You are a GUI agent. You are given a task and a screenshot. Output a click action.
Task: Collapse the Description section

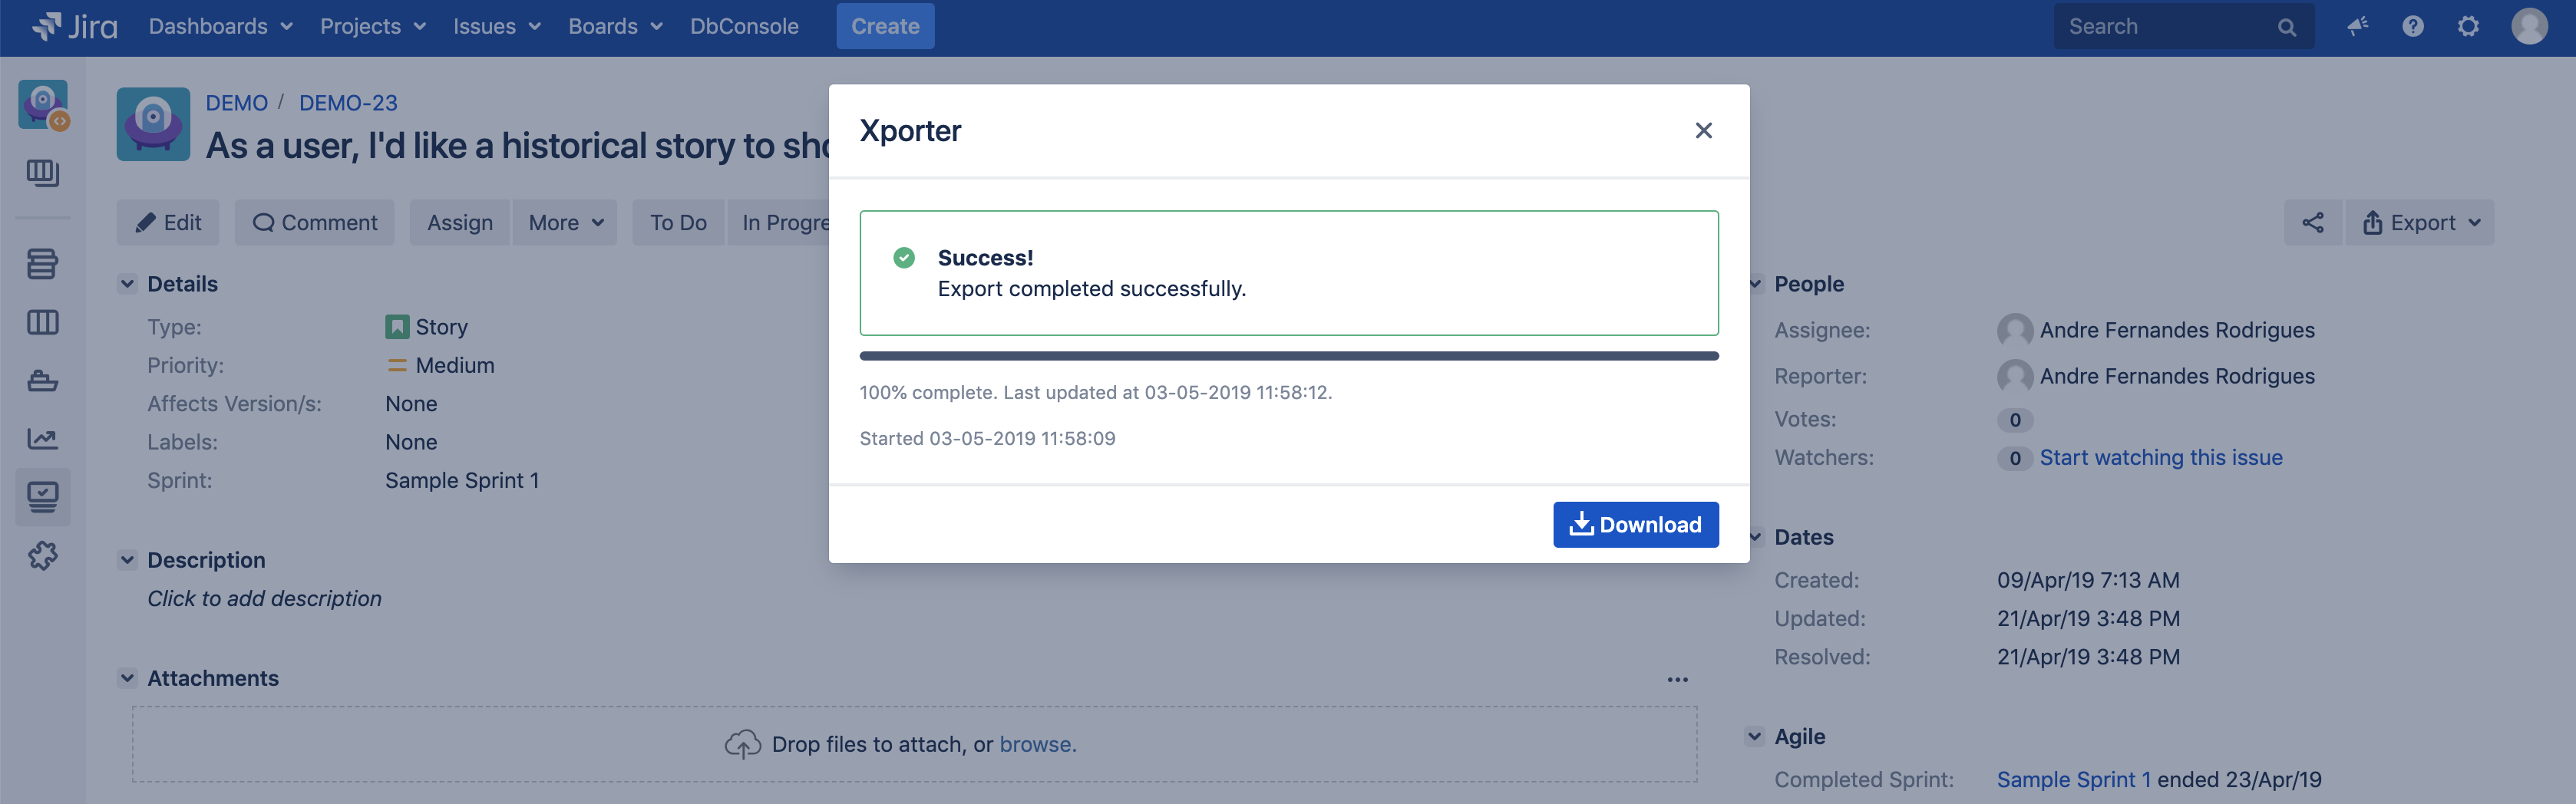(127, 560)
